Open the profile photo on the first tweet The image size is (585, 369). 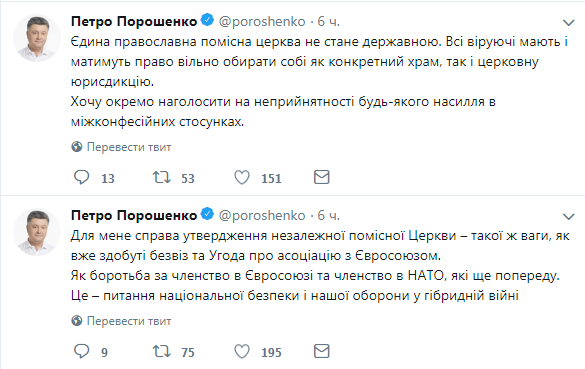(x=37, y=38)
